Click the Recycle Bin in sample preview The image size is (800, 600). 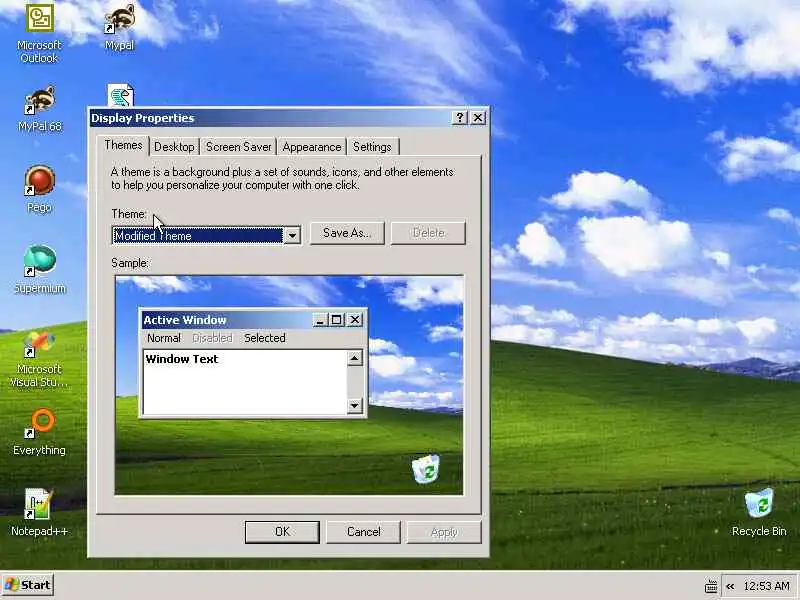click(426, 469)
